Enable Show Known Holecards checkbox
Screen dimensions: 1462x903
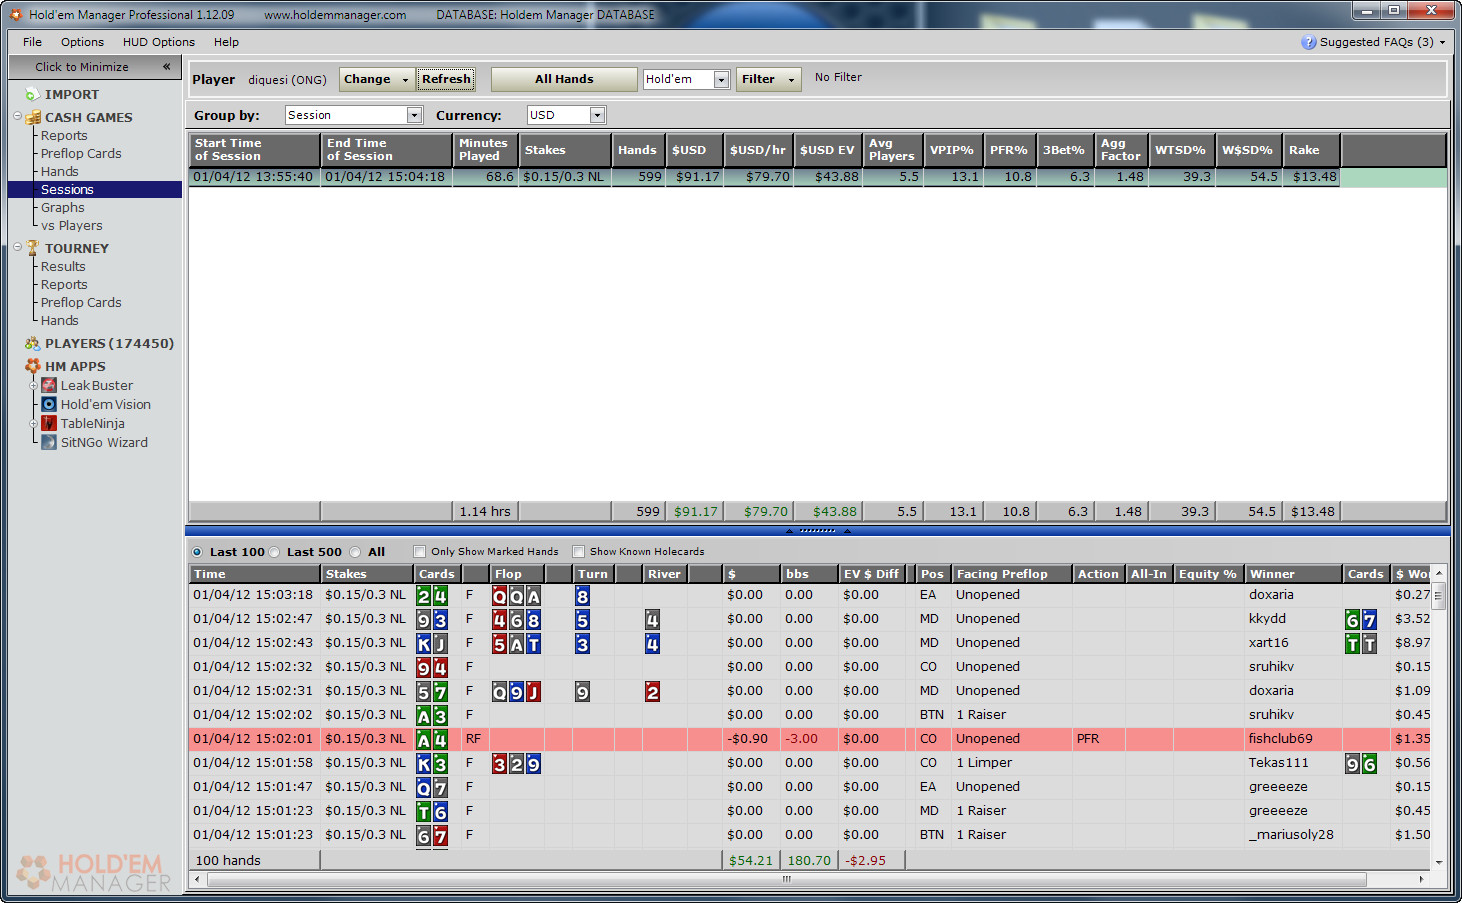pos(578,552)
